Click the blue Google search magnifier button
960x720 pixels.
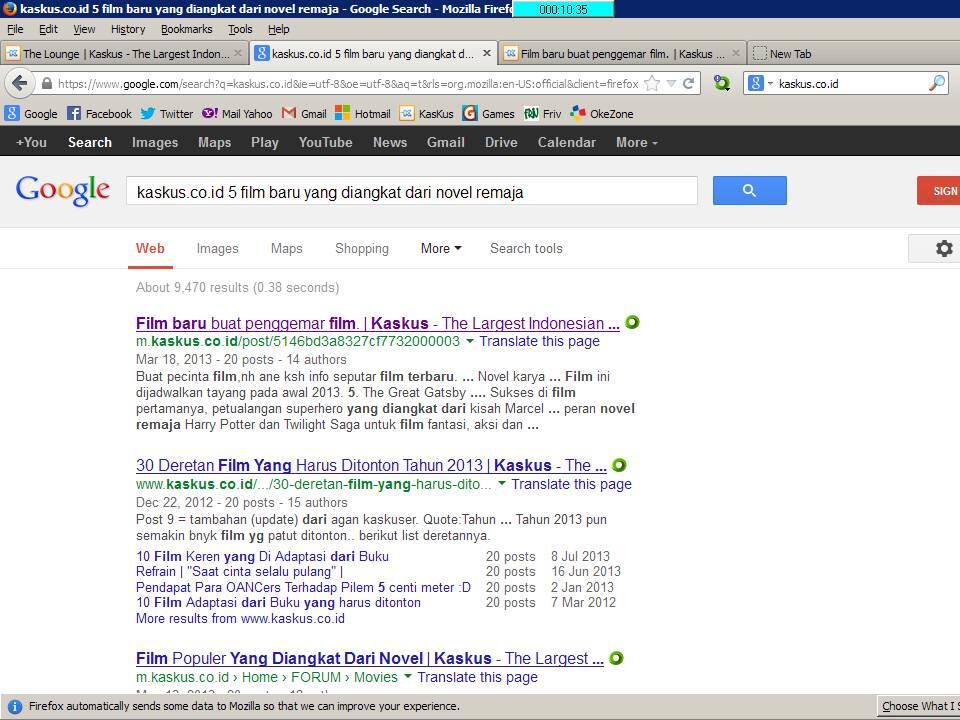click(749, 190)
